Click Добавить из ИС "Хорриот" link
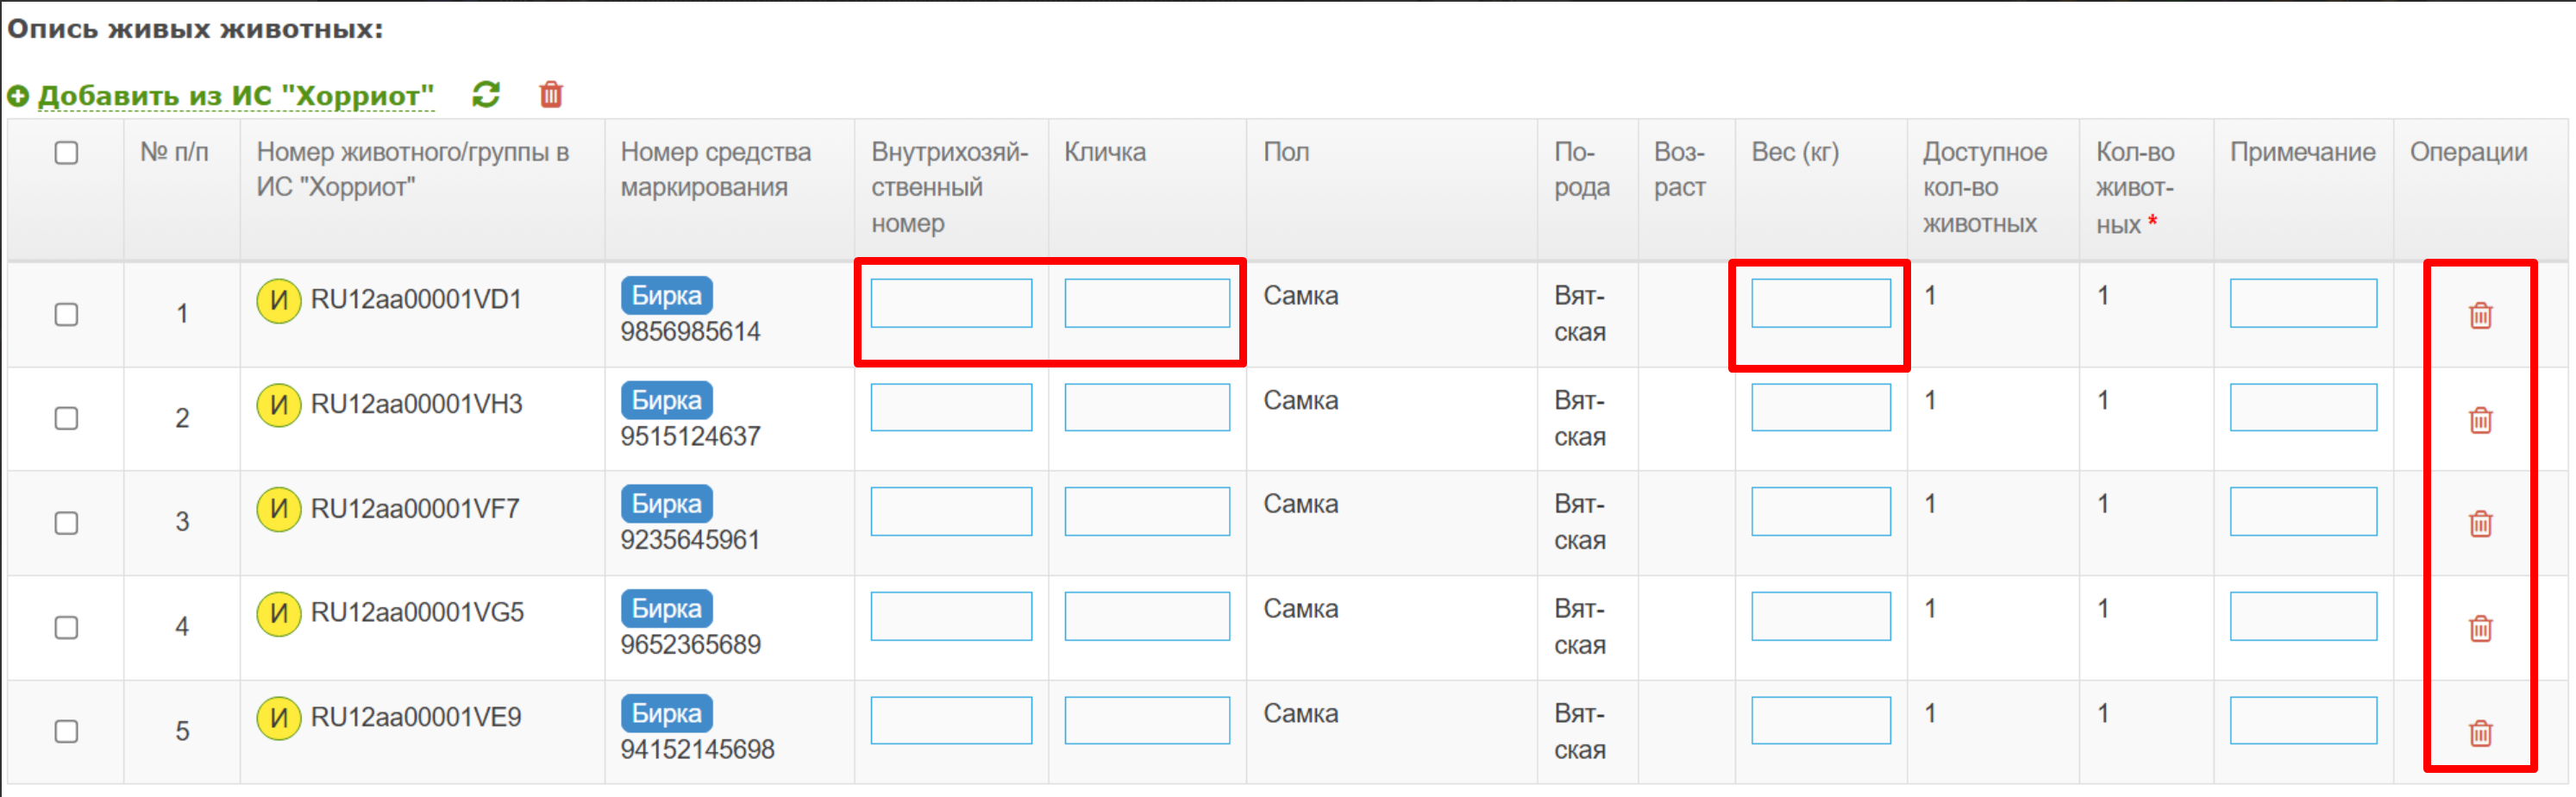2576x797 pixels. tap(236, 96)
